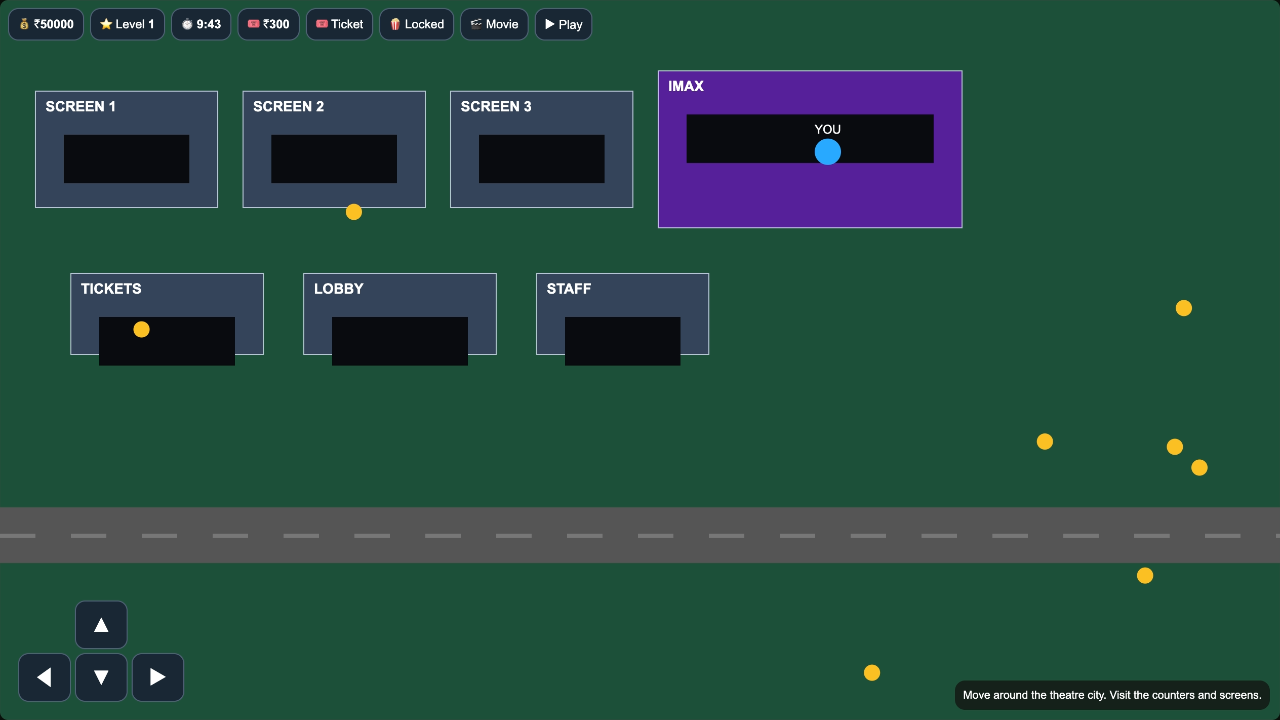The width and height of the screenshot is (1280, 720).
Task: Start the game with Play button
Action: click(563, 24)
